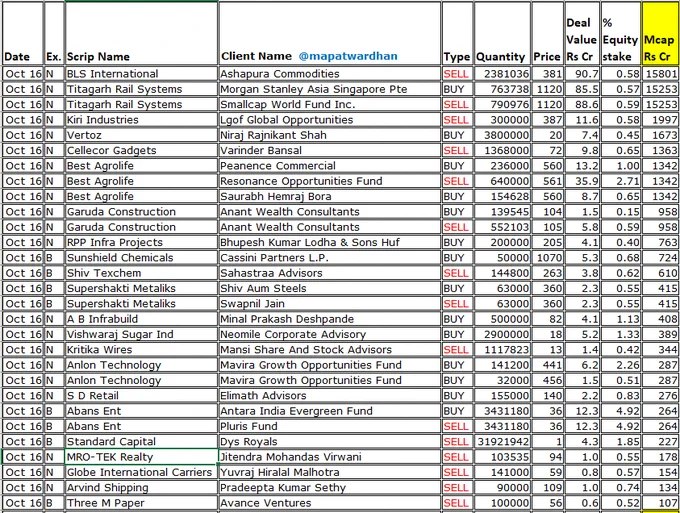Click equity stake 2.71 cell

pos(621,181)
